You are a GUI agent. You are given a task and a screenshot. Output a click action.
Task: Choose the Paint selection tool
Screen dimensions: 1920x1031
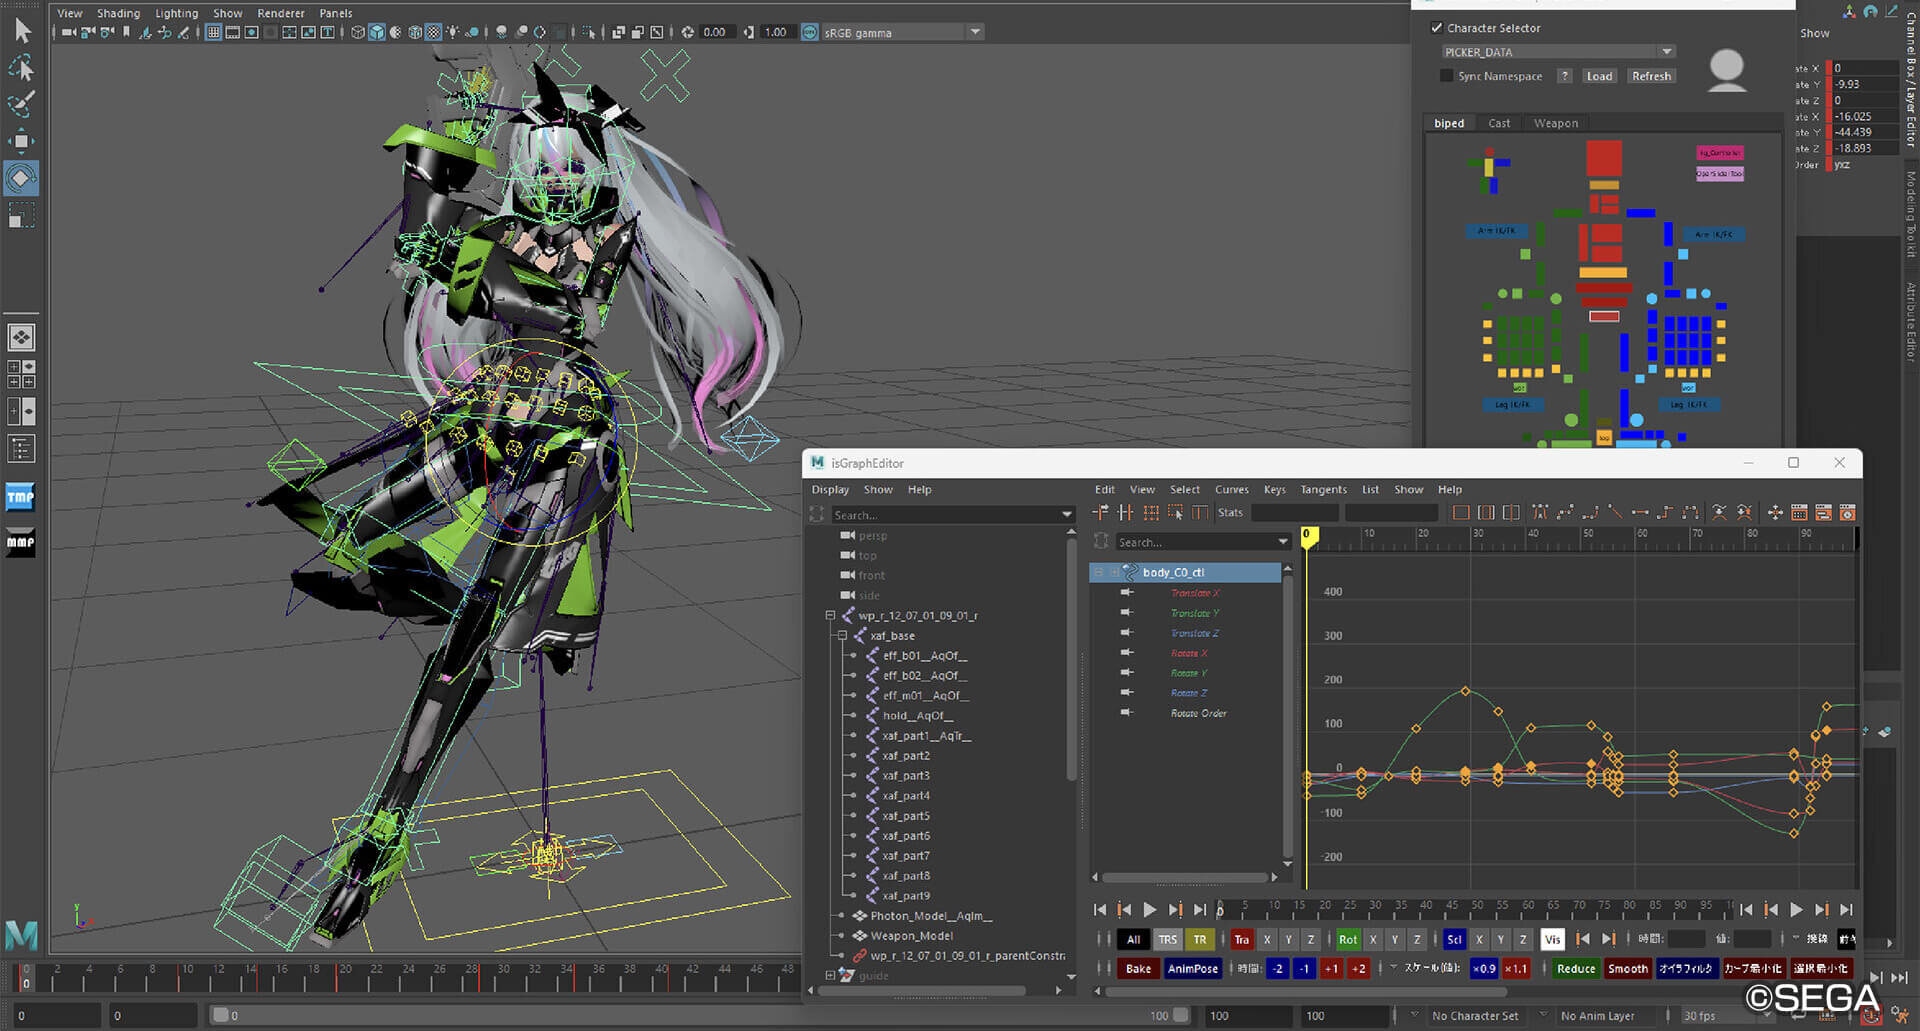click(x=22, y=104)
